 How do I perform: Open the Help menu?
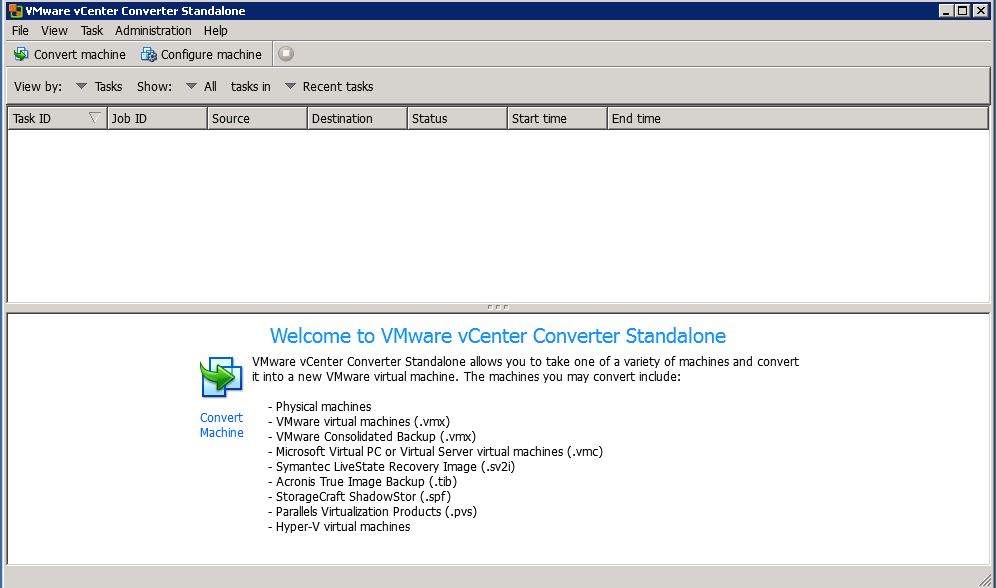coord(215,30)
